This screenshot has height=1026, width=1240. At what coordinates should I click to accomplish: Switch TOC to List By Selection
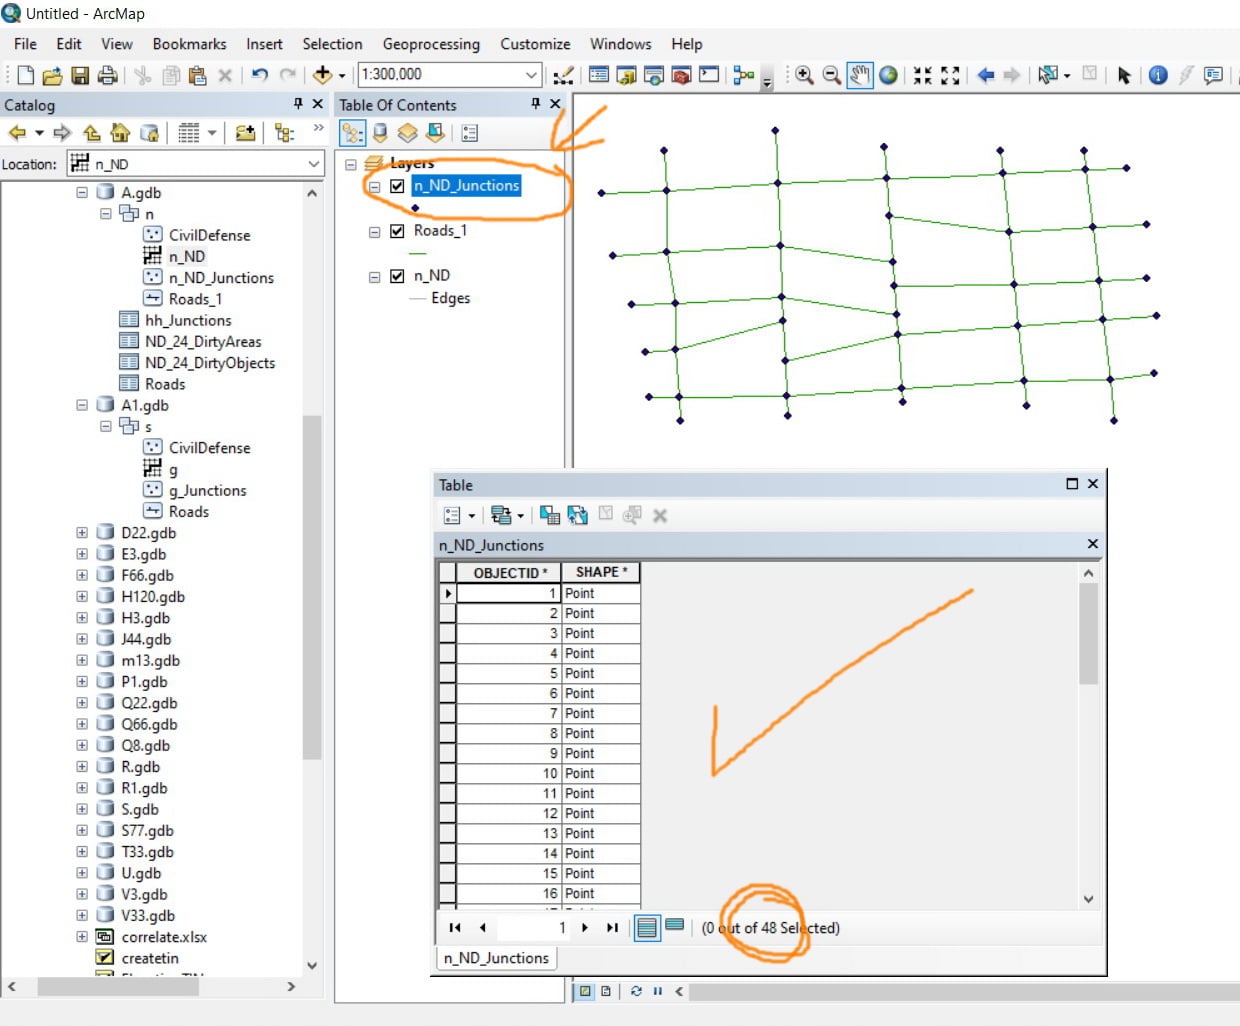[x=435, y=133]
